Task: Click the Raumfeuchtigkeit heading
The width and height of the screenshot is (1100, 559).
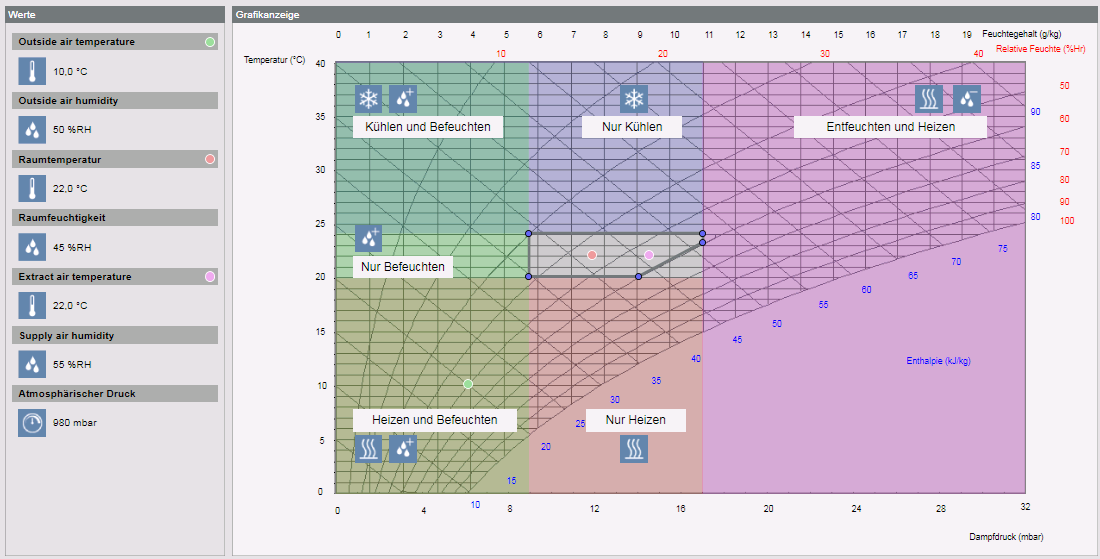Action: [x=115, y=217]
